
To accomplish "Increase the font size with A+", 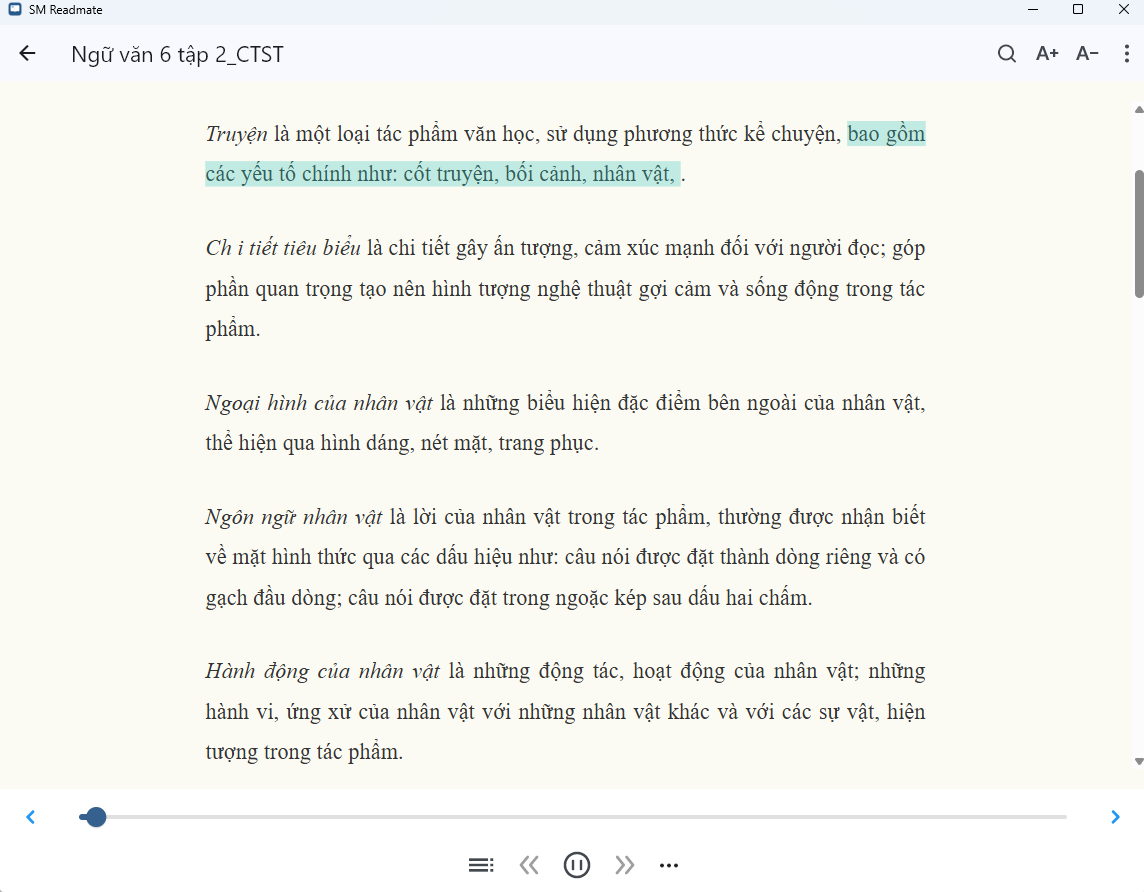I will [1046, 54].
